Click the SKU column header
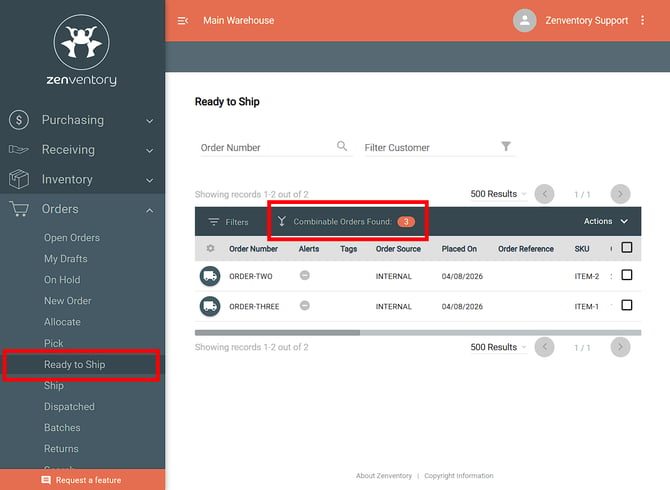 (582, 249)
